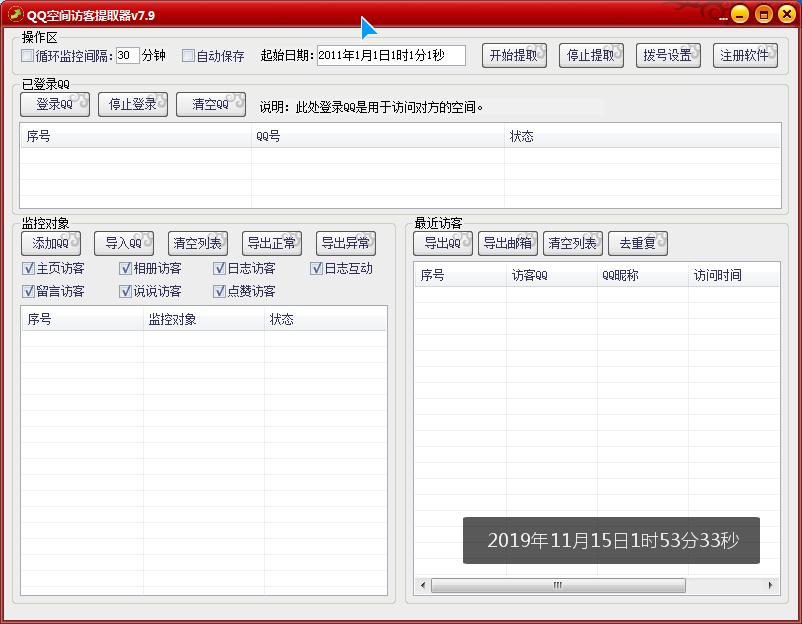Click the 去重复 button
Viewport: 802px width, 624px height.
coord(638,243)
